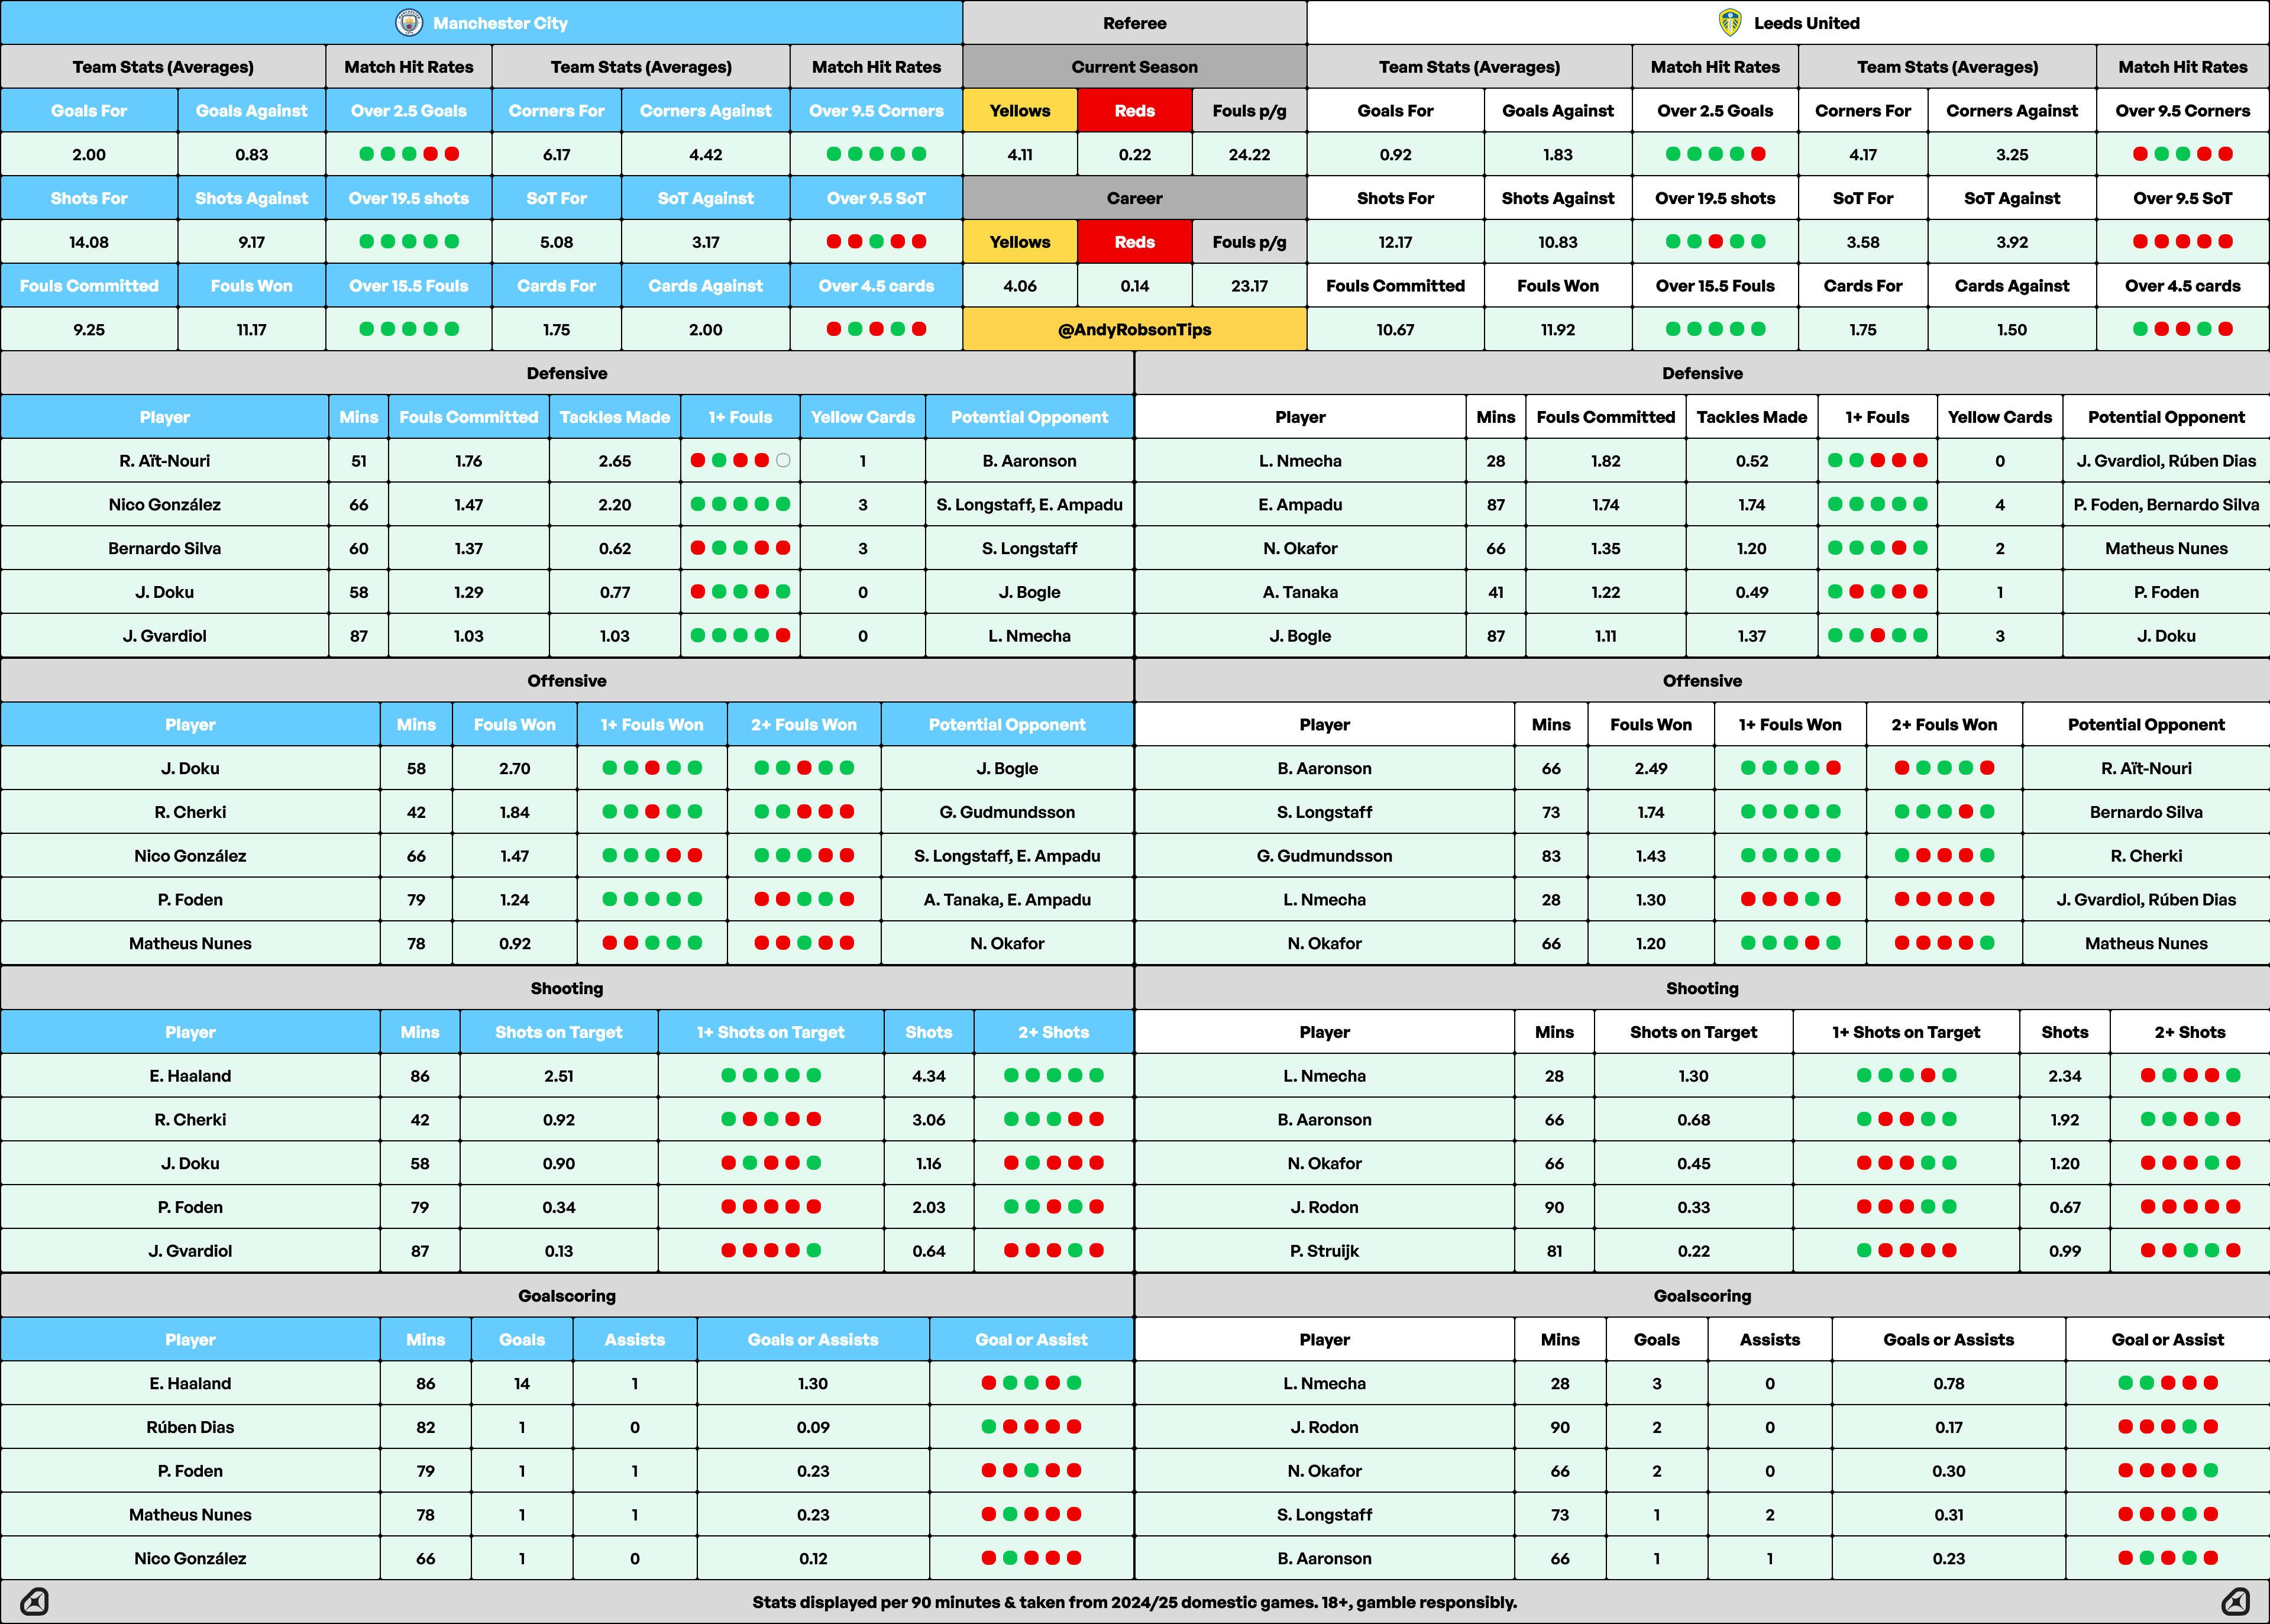Click J. Doku's Fouls Won value 2.70
The image size is (2270, 1624).
coord(514,769)
